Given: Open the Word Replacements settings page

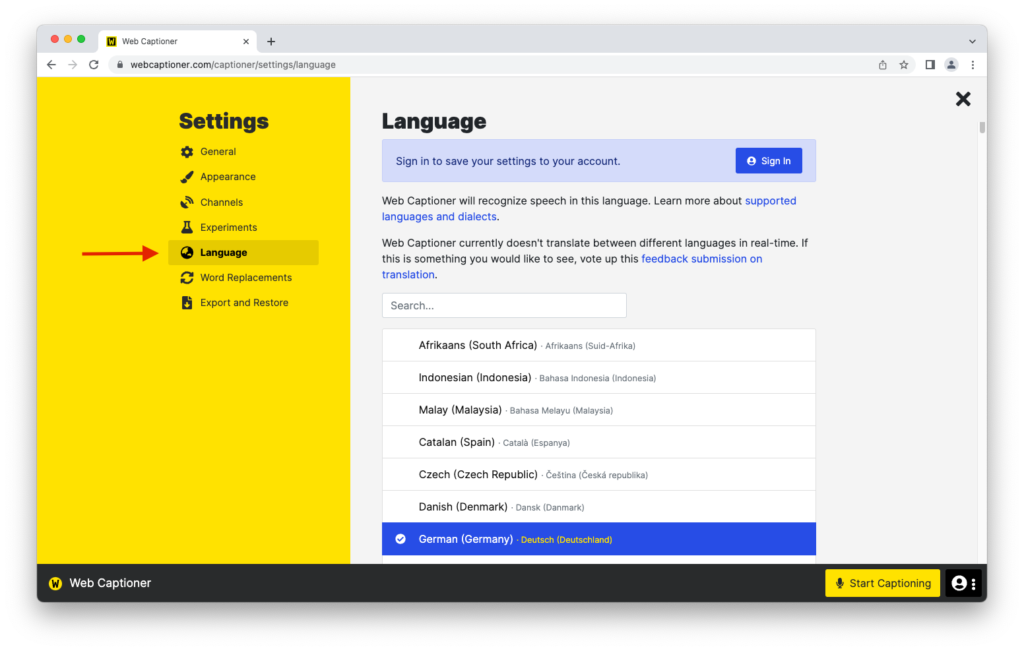Looking at the screenshot, I should [x=244, y=278].
